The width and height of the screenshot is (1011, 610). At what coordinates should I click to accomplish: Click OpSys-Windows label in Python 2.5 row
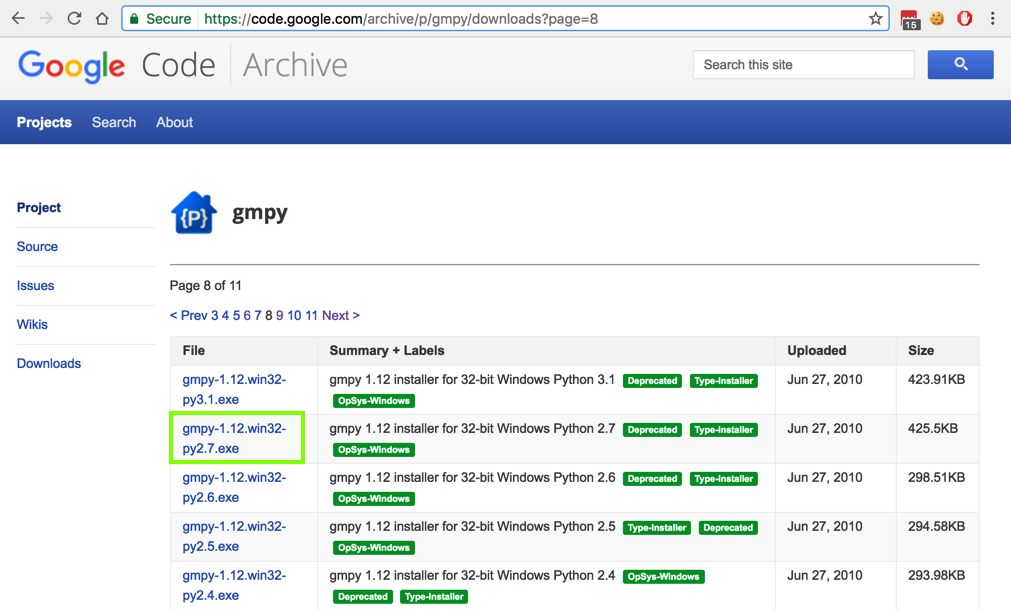(x=374, y=548)
